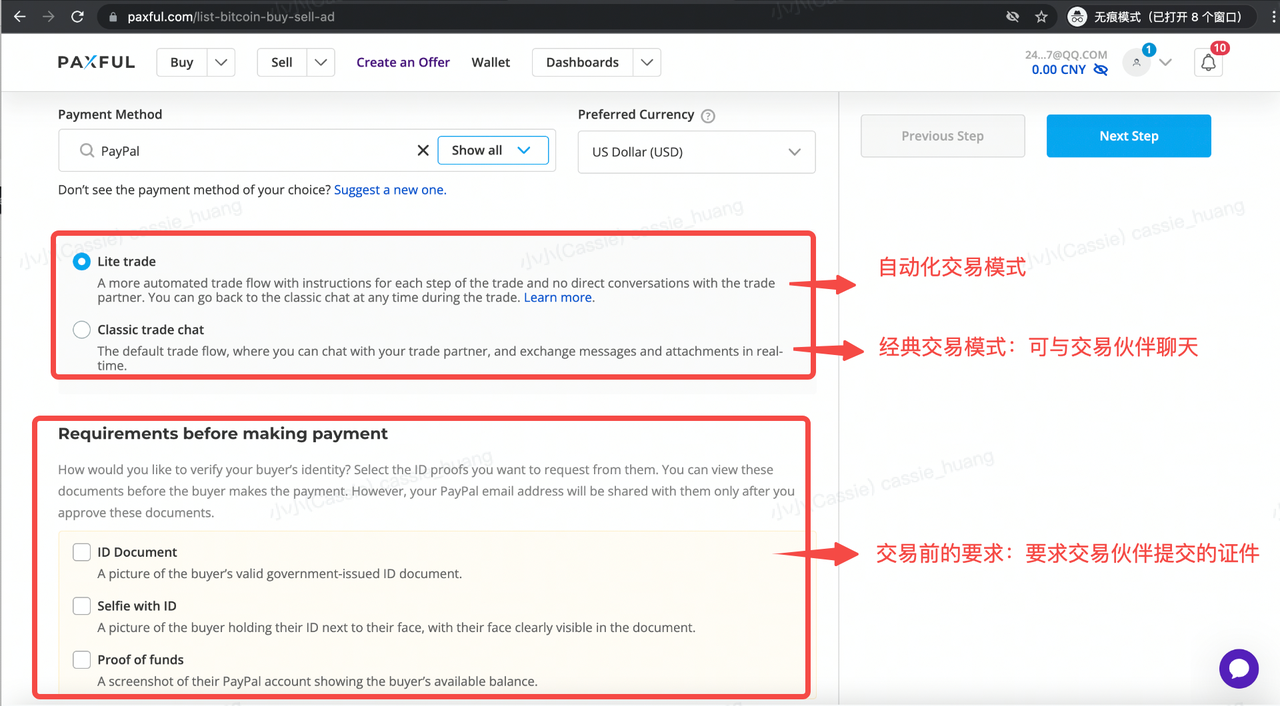This screenshot has height=706, width=1280.
Task: Follow the Suggest a new one link
Action: (x=390, y=190)
